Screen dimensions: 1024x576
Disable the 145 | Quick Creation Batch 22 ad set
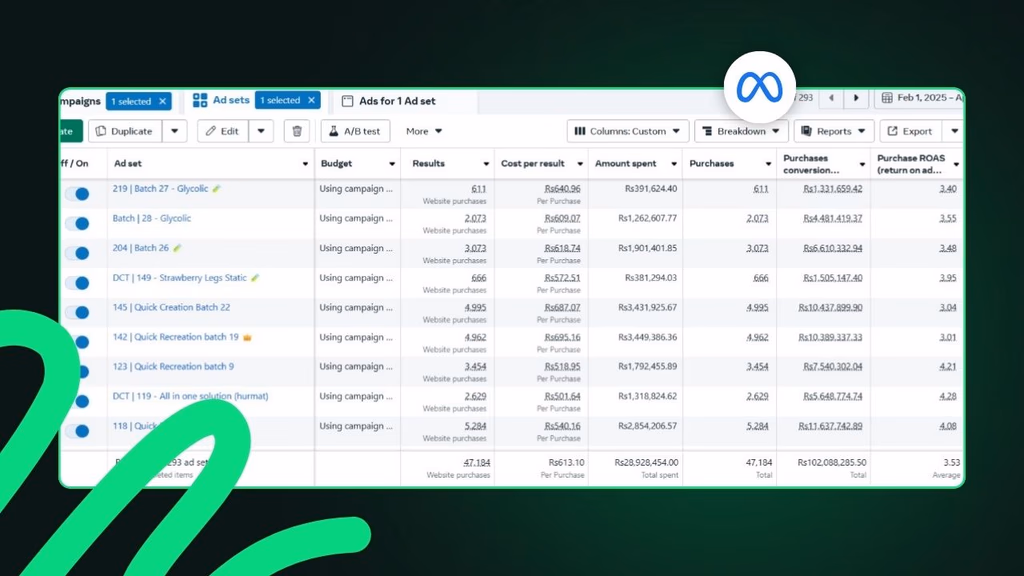[x=77, y=313]
